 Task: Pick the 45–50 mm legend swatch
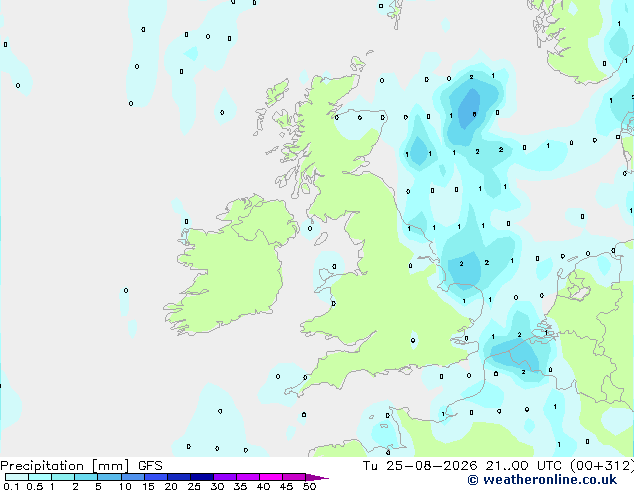point(294,477)
